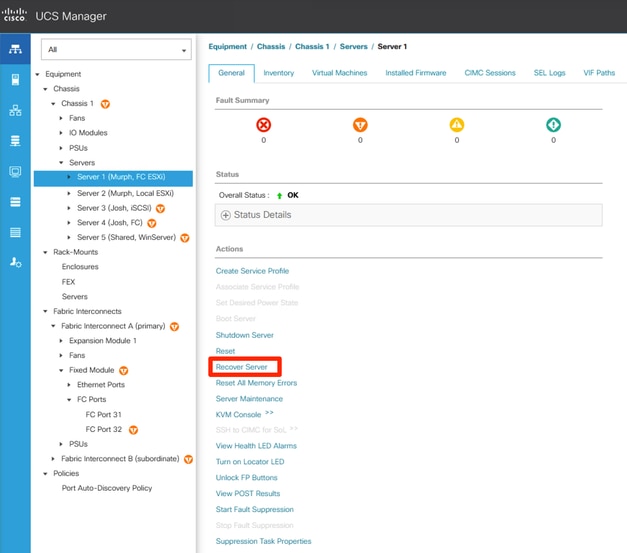
Task: Click fault badge next to Fabric Interconnect B
Action: click(188, 459)
